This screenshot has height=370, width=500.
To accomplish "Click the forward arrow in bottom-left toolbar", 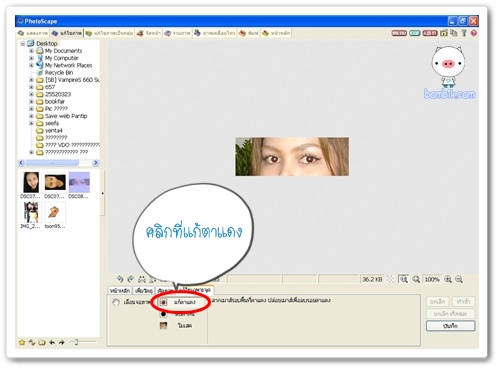I will (62, 342).
